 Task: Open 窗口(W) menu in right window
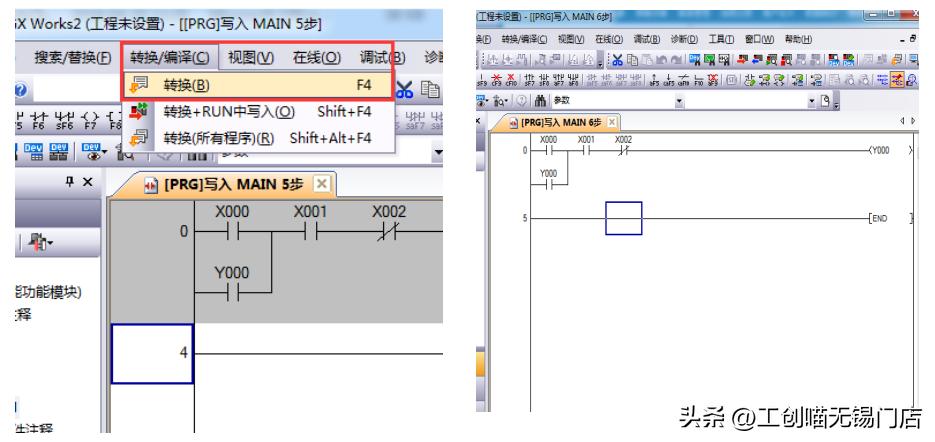pyautogui.click(x=759, y=39)
